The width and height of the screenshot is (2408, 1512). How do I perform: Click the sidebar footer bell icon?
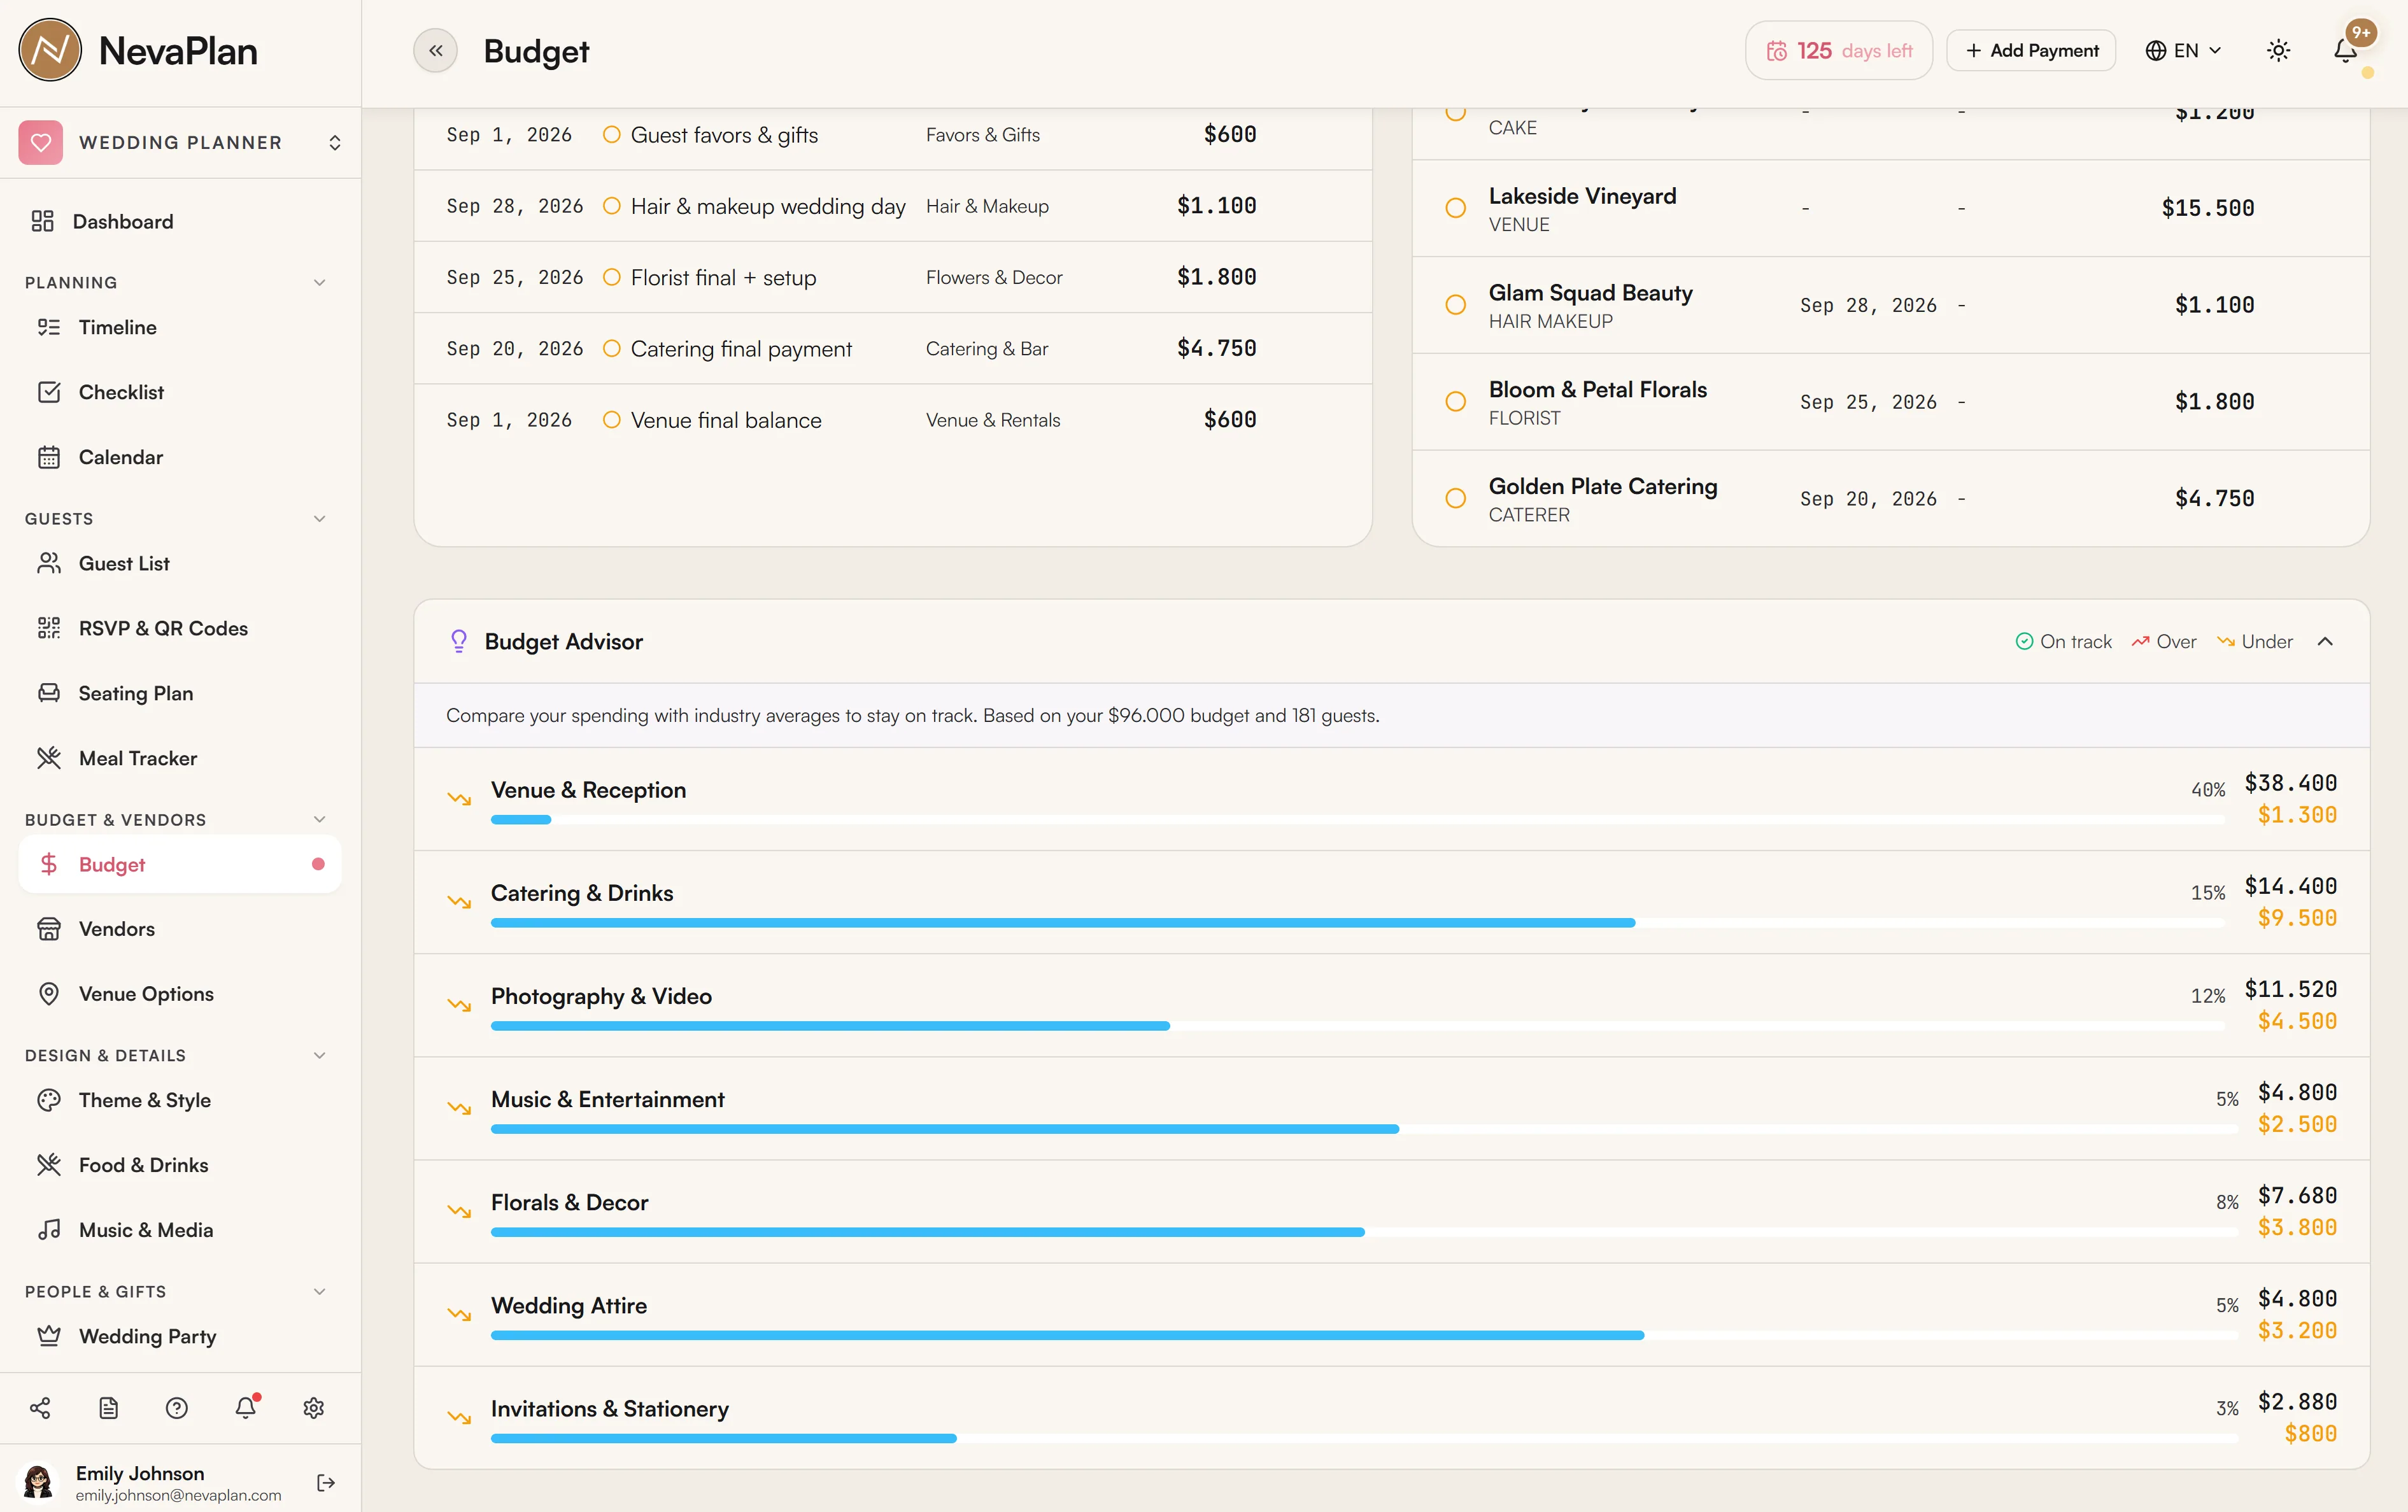(246, 1409)
